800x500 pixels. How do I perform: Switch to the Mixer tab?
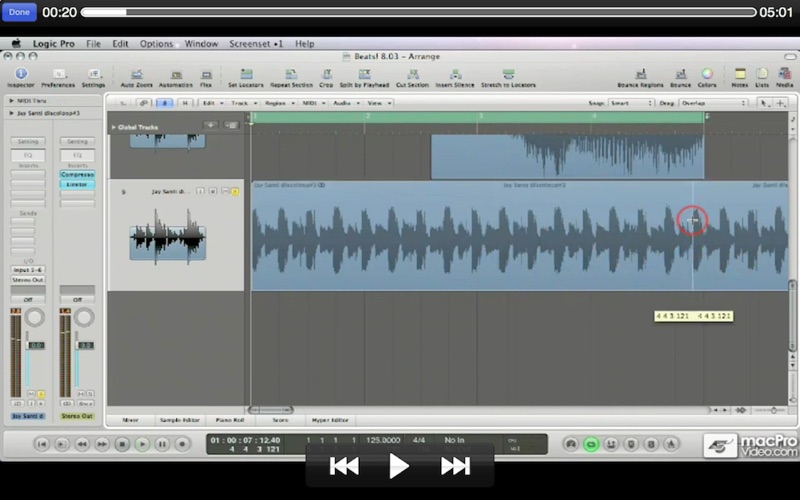click(131, 420)
